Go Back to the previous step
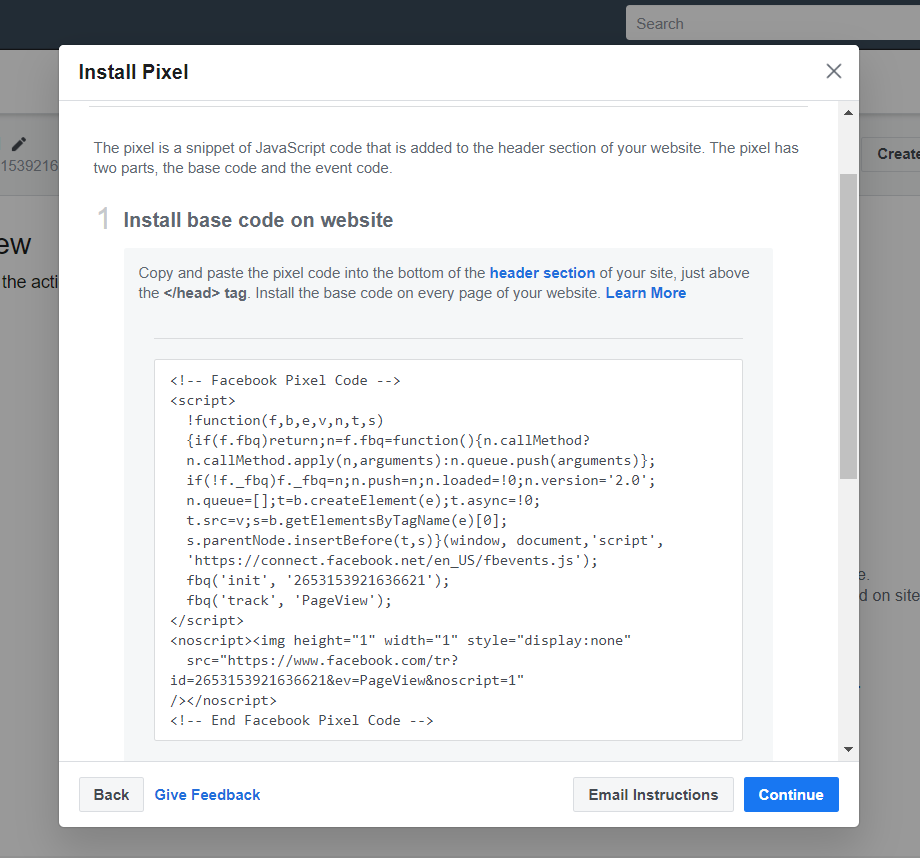The image size is (920, 858). 111,795
